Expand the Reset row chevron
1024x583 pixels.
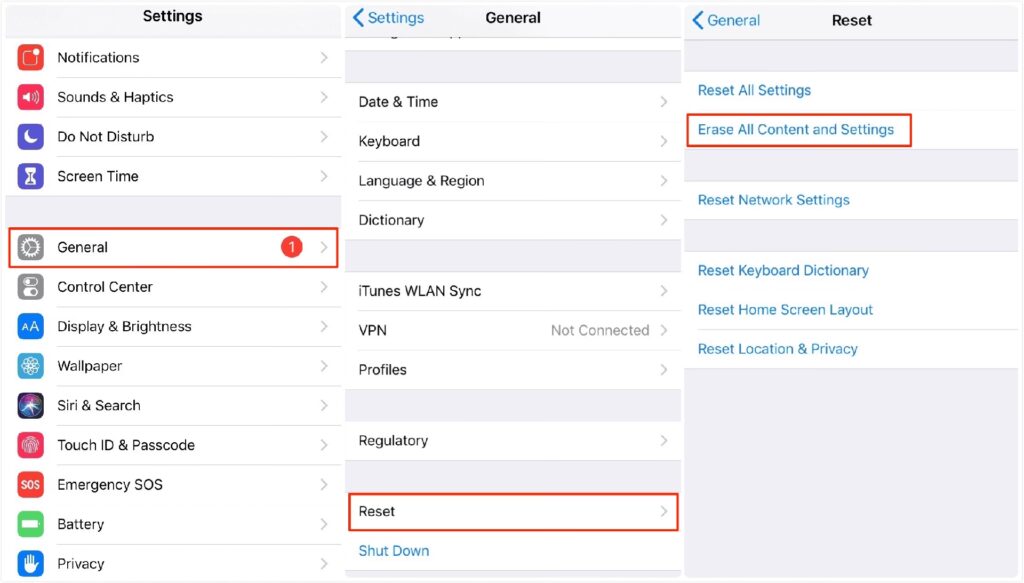click(664, 511)
